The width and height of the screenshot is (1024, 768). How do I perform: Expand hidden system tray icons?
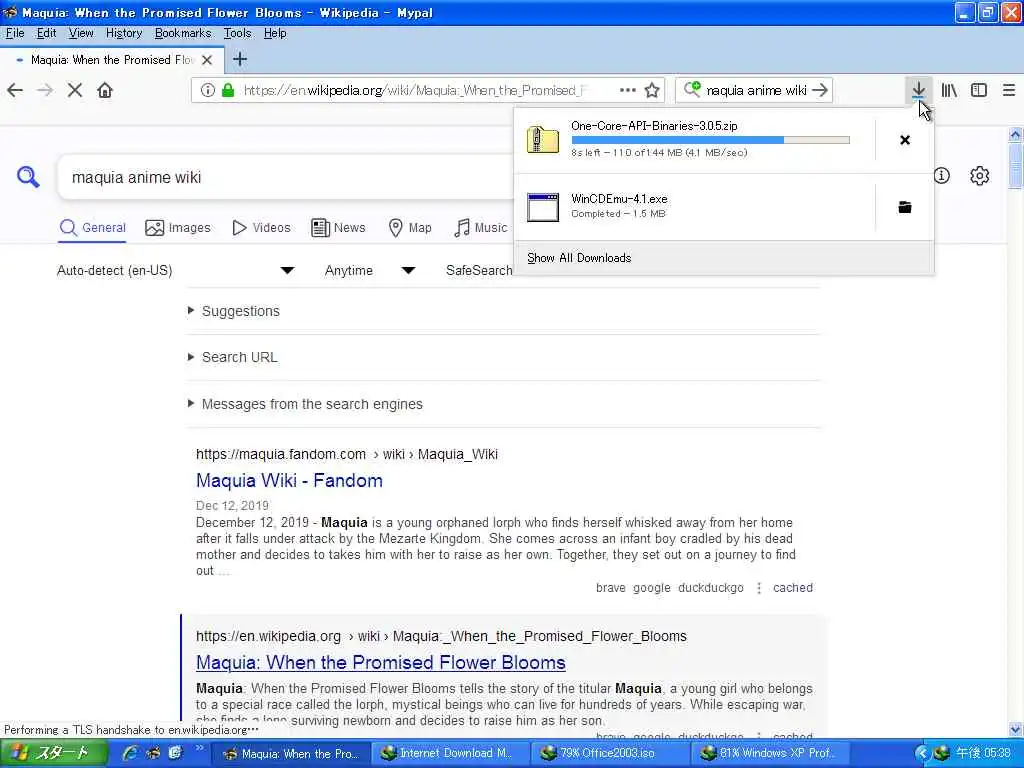(921, 753)
